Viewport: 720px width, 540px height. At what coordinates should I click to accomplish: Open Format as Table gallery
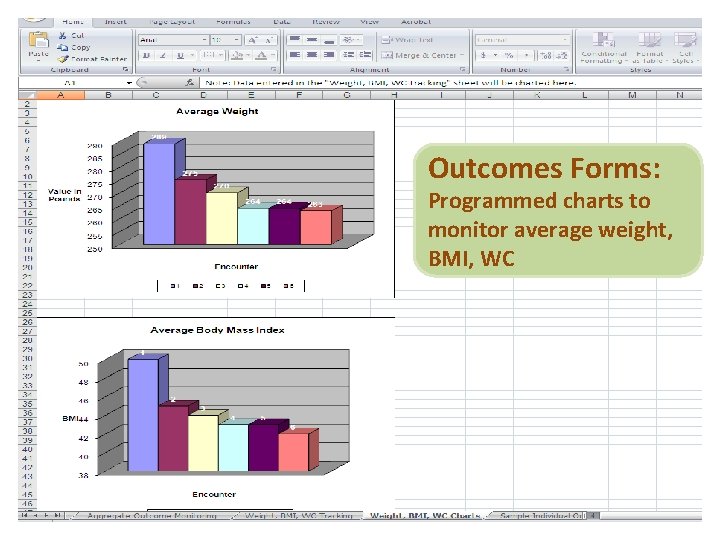pos(648,48)
